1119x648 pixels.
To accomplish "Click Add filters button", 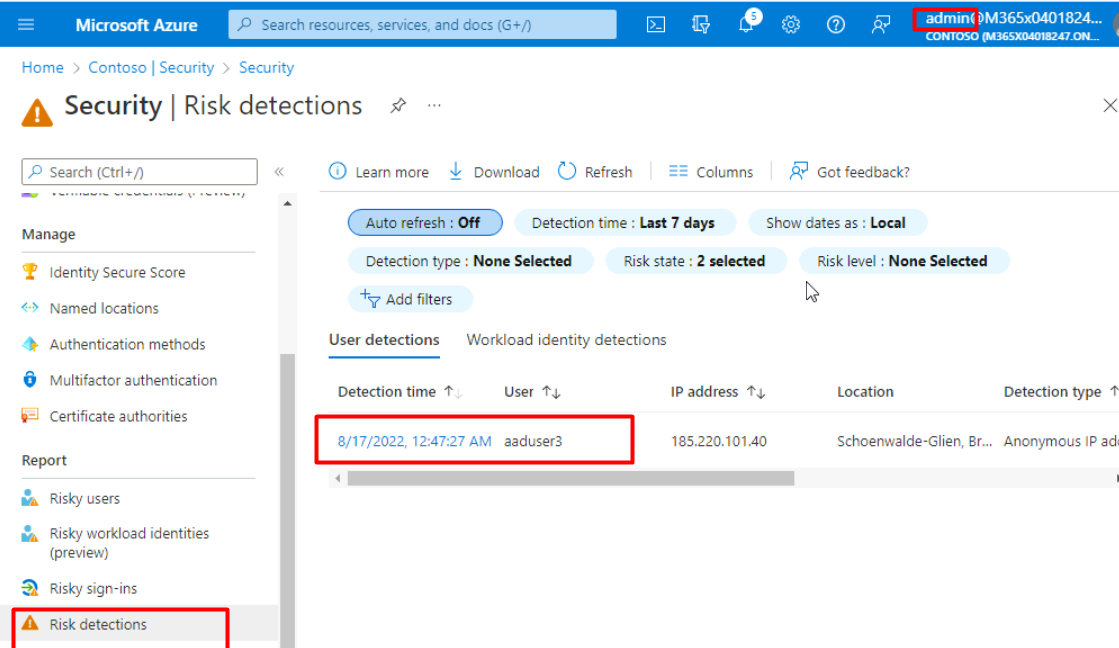I will (x=409, y=299).
